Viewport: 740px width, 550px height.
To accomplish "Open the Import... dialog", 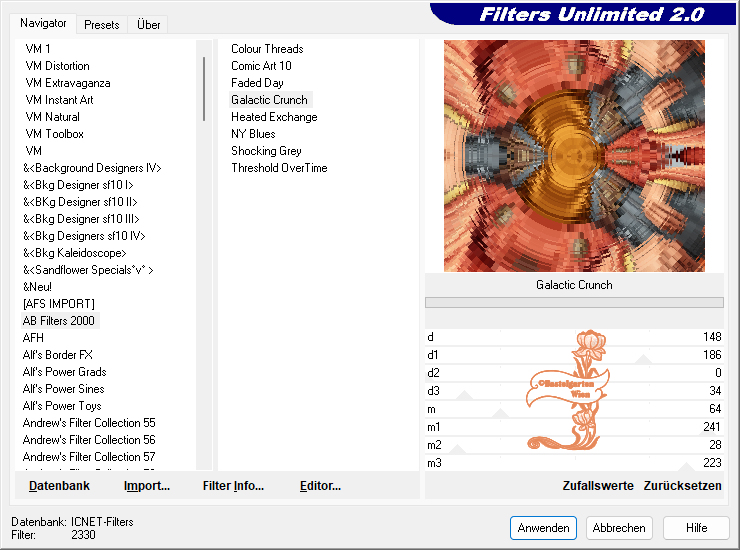I will point(147,486).
